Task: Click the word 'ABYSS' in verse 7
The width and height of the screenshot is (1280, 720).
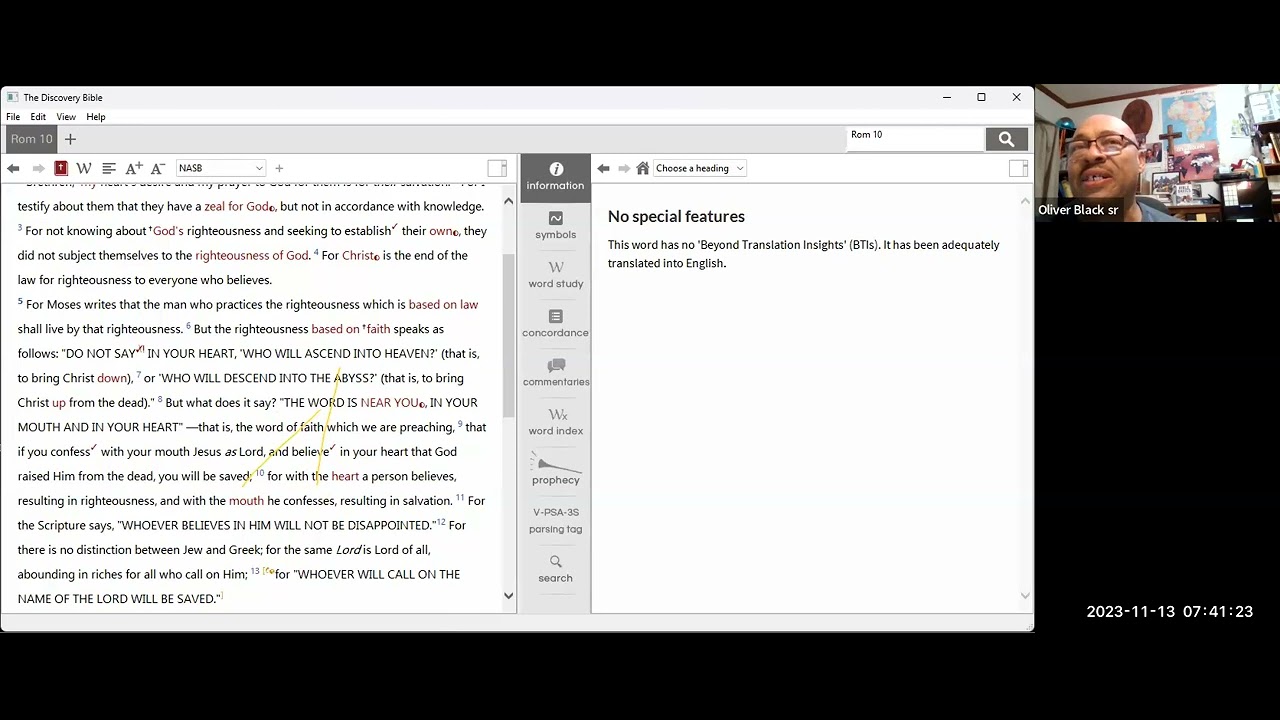Action: click(352, 378)
